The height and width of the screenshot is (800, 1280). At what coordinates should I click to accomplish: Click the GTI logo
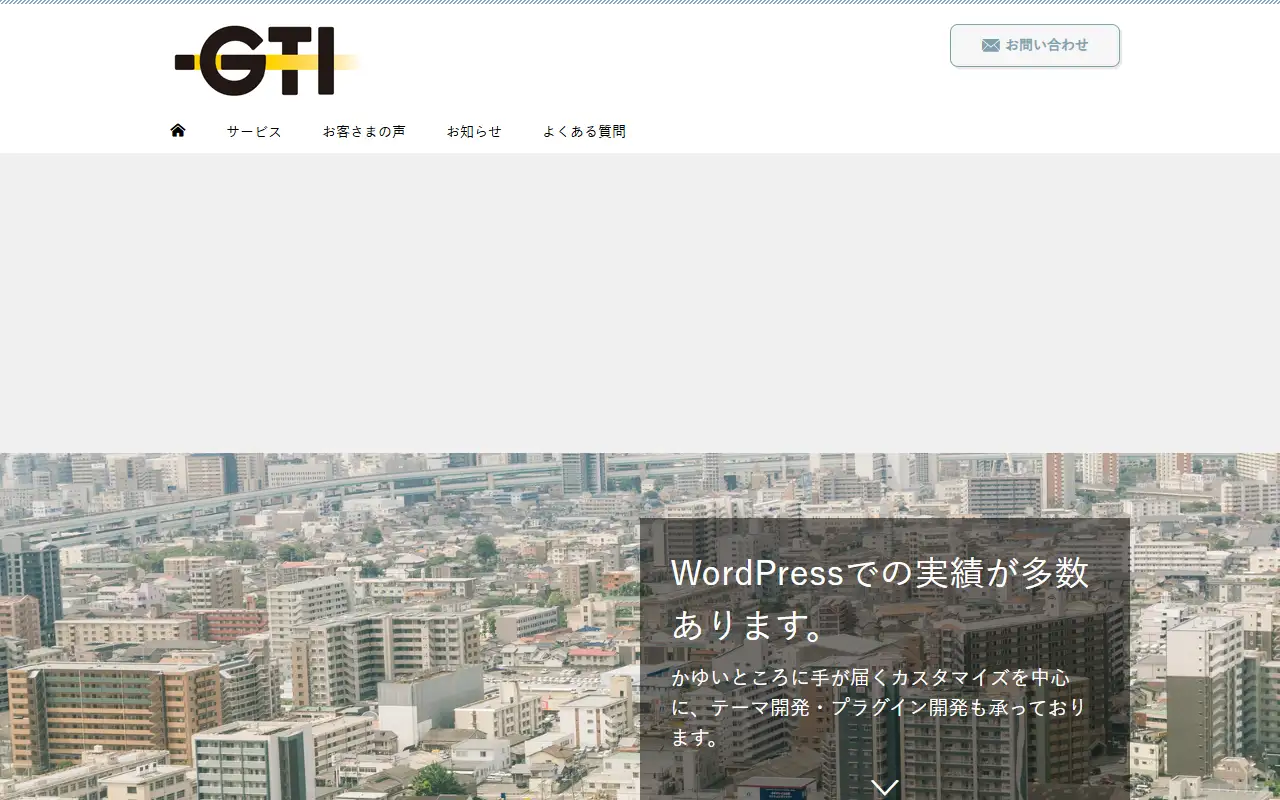(x=267, y=61)
